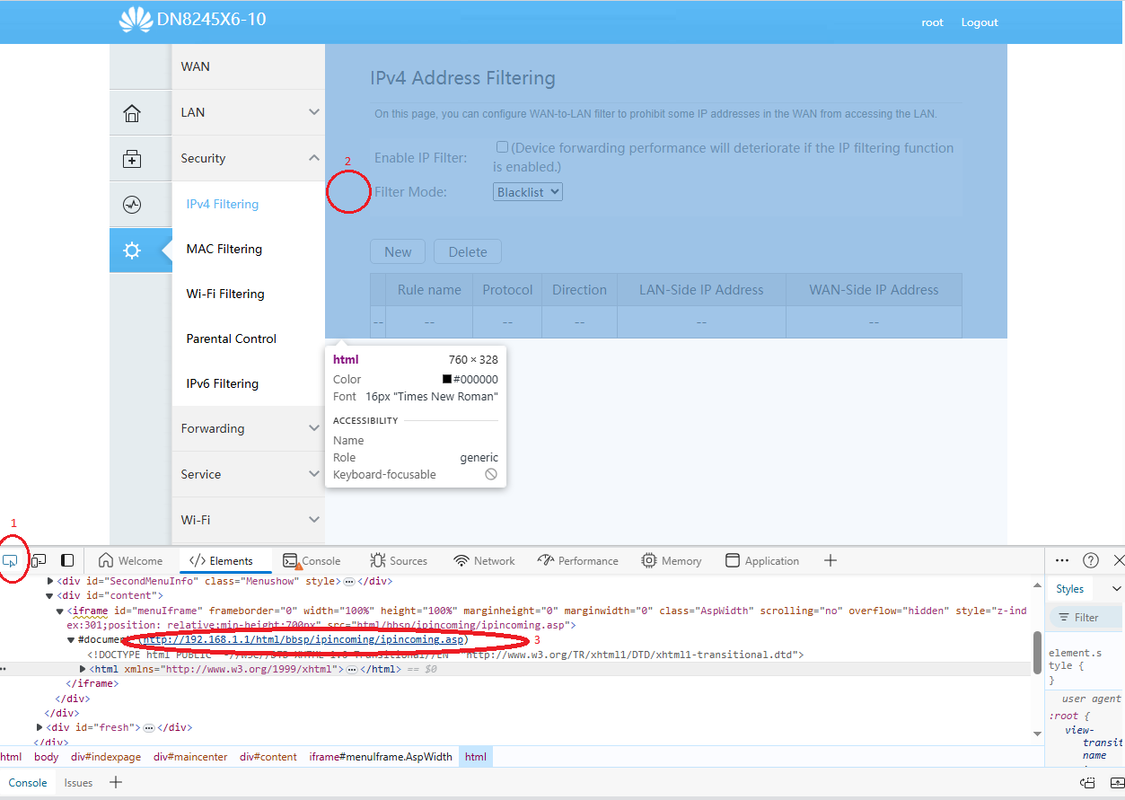Expand the Forwarding menu chevron
Viewport: 1125px width, 800px height.
coord(314,428)
